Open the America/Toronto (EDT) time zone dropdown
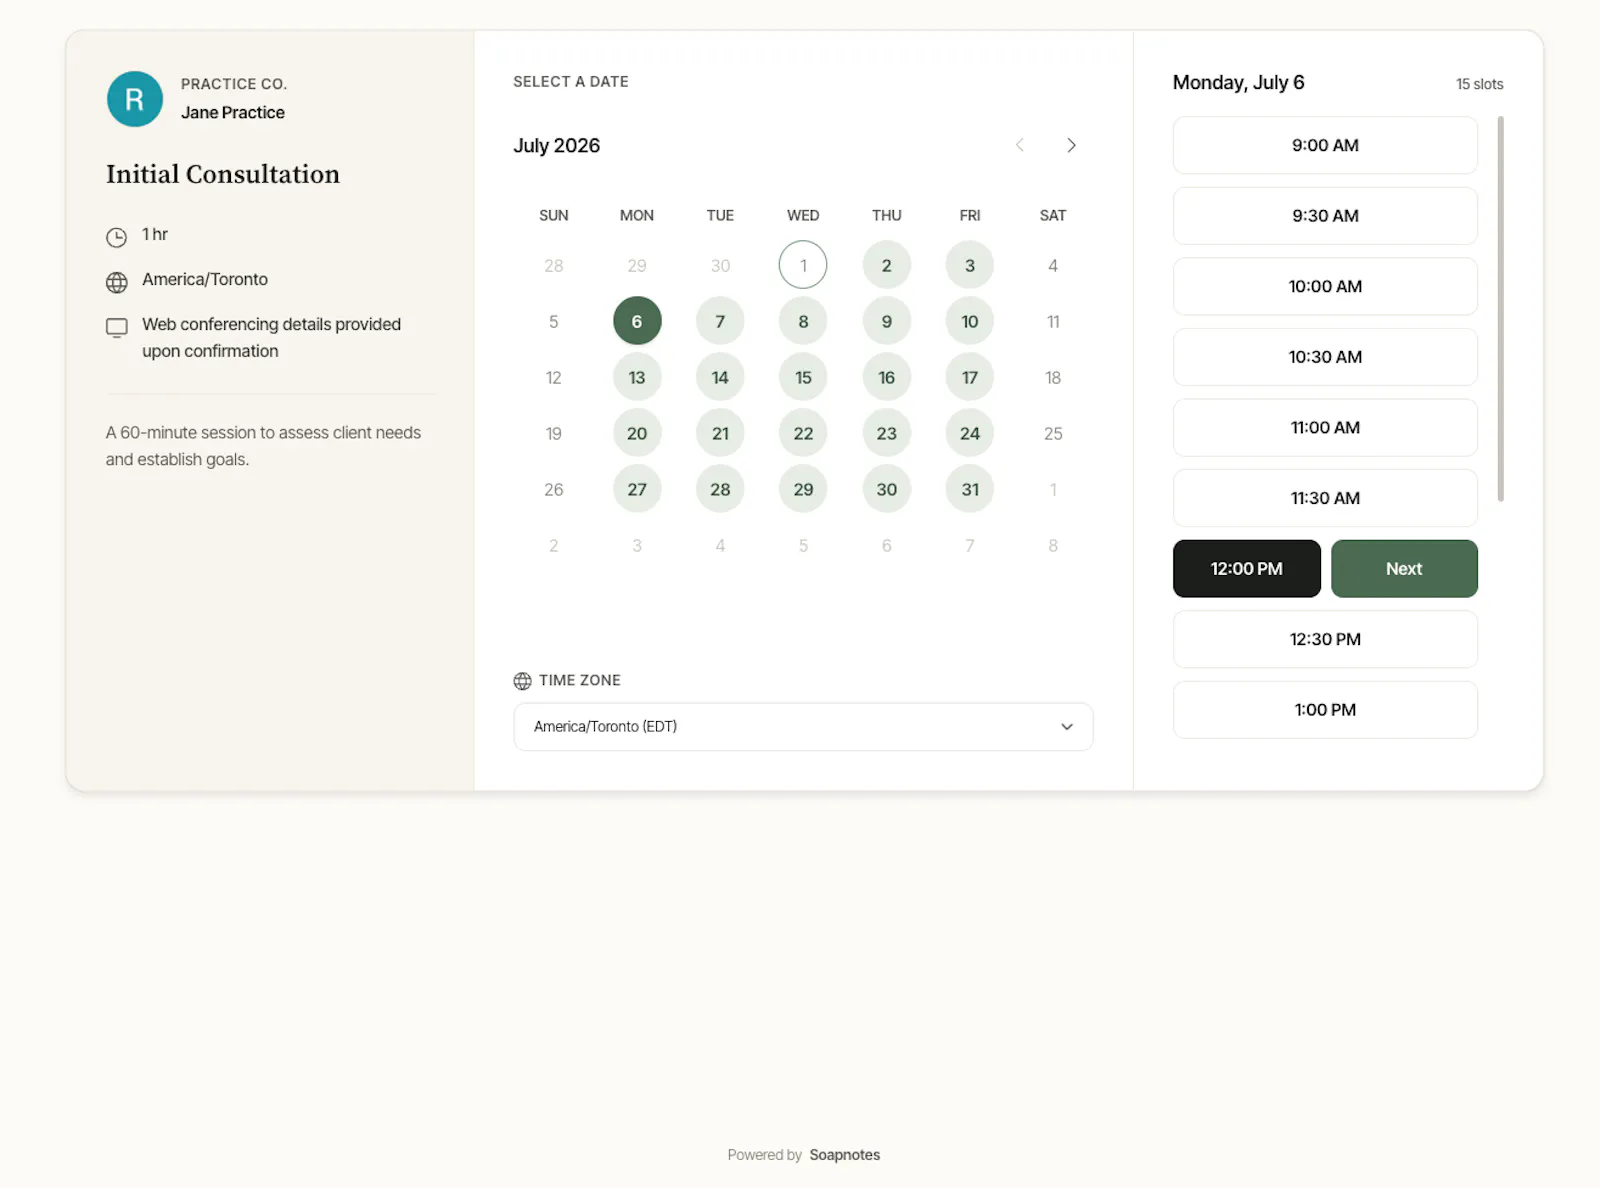Image resolution: width=1600 pixels, height=1188 pixels. click(x=803, y=727)
